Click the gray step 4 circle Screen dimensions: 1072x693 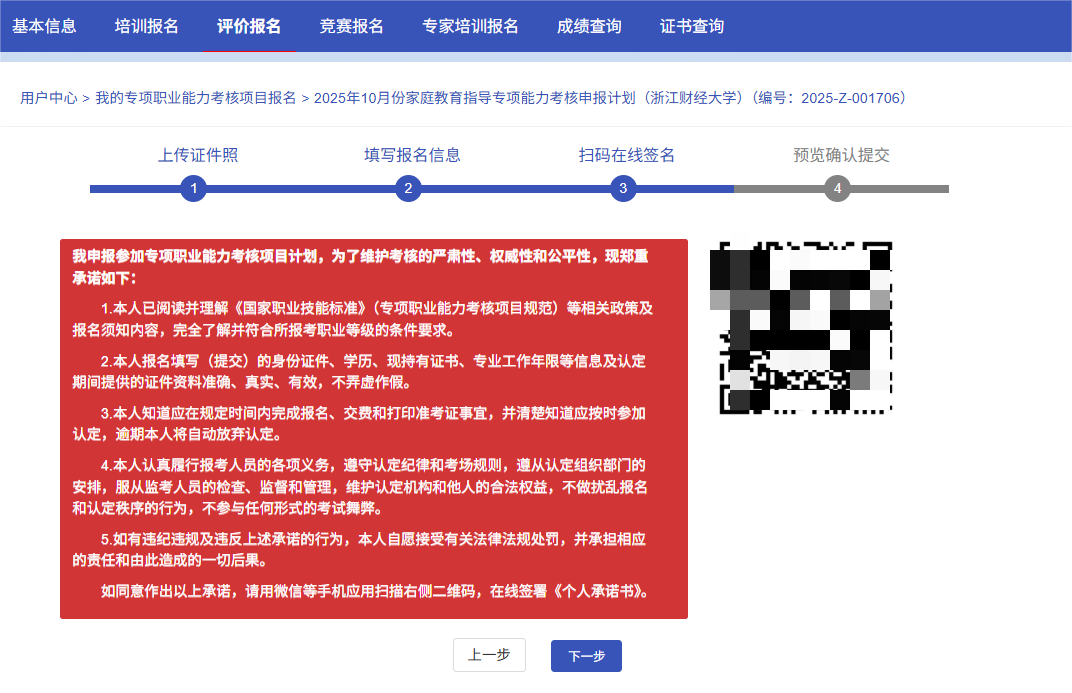point(837,188)
